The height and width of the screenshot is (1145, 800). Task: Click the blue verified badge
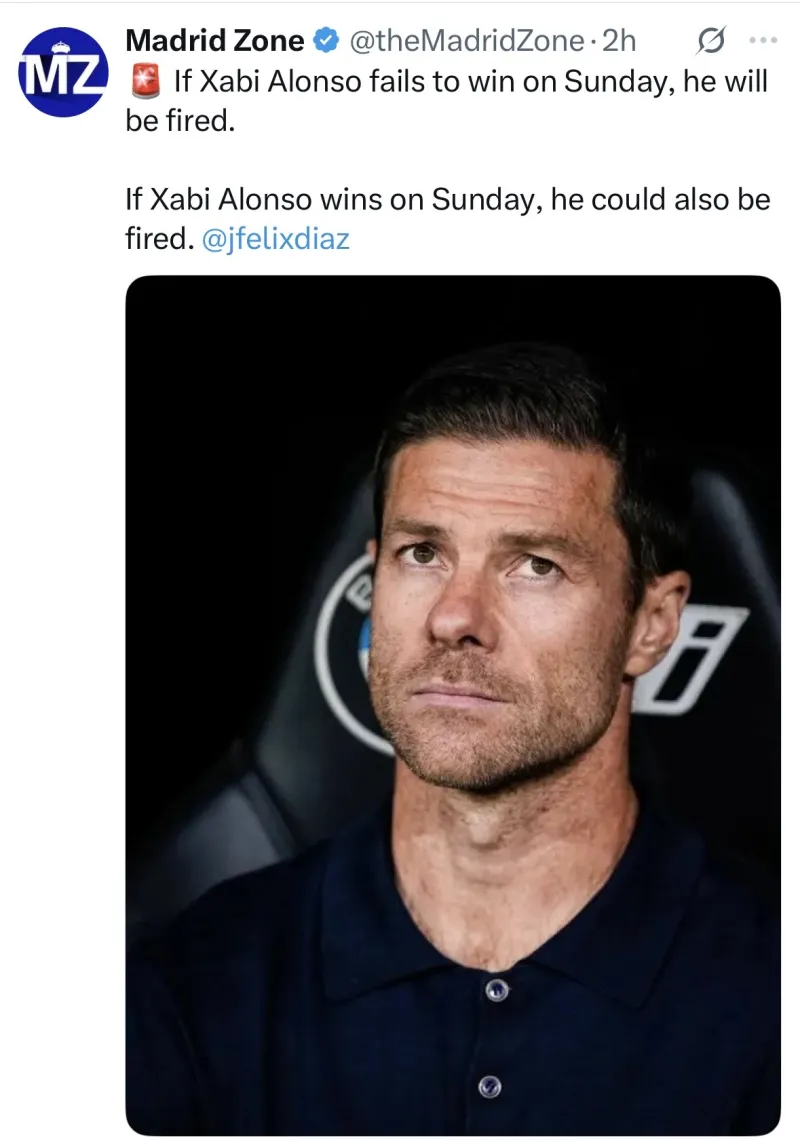(x=326, y=41)
